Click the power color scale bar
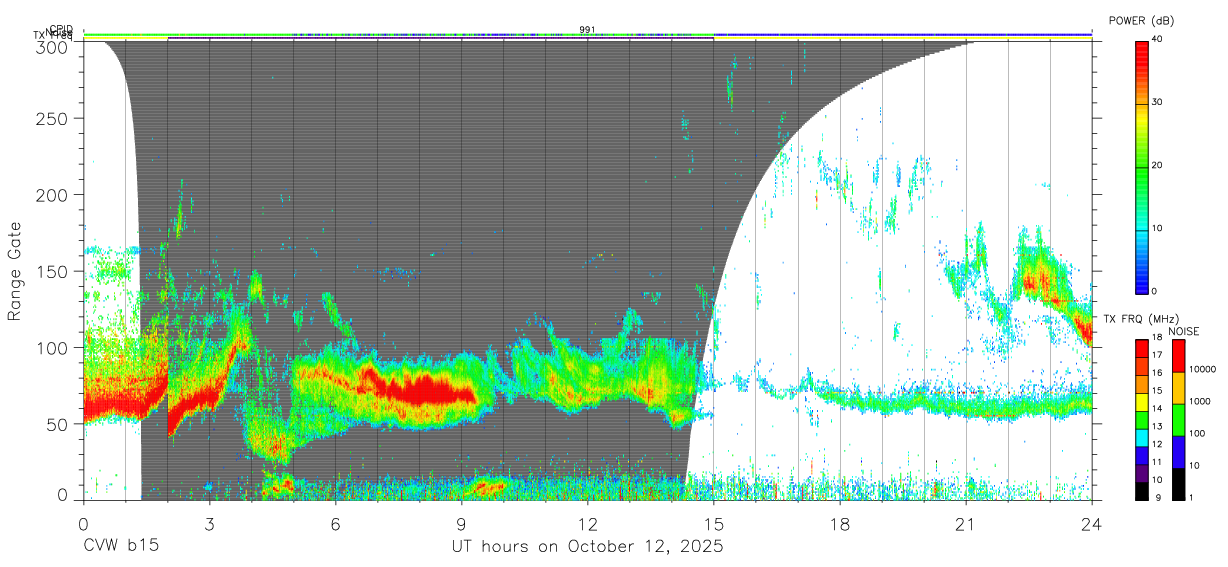Viewport: 1228px width, 567px height. tap(1142, 166)
